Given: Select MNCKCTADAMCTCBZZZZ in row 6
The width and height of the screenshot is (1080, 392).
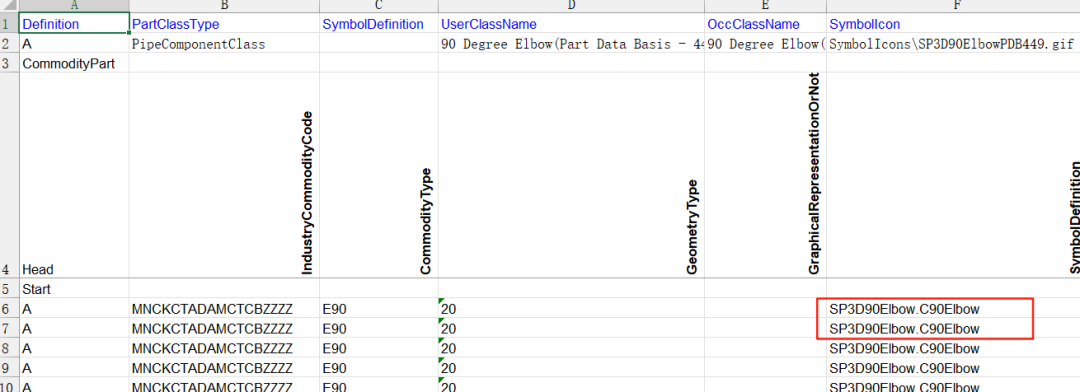Looking at the screenshot, I should click(224, 309).
